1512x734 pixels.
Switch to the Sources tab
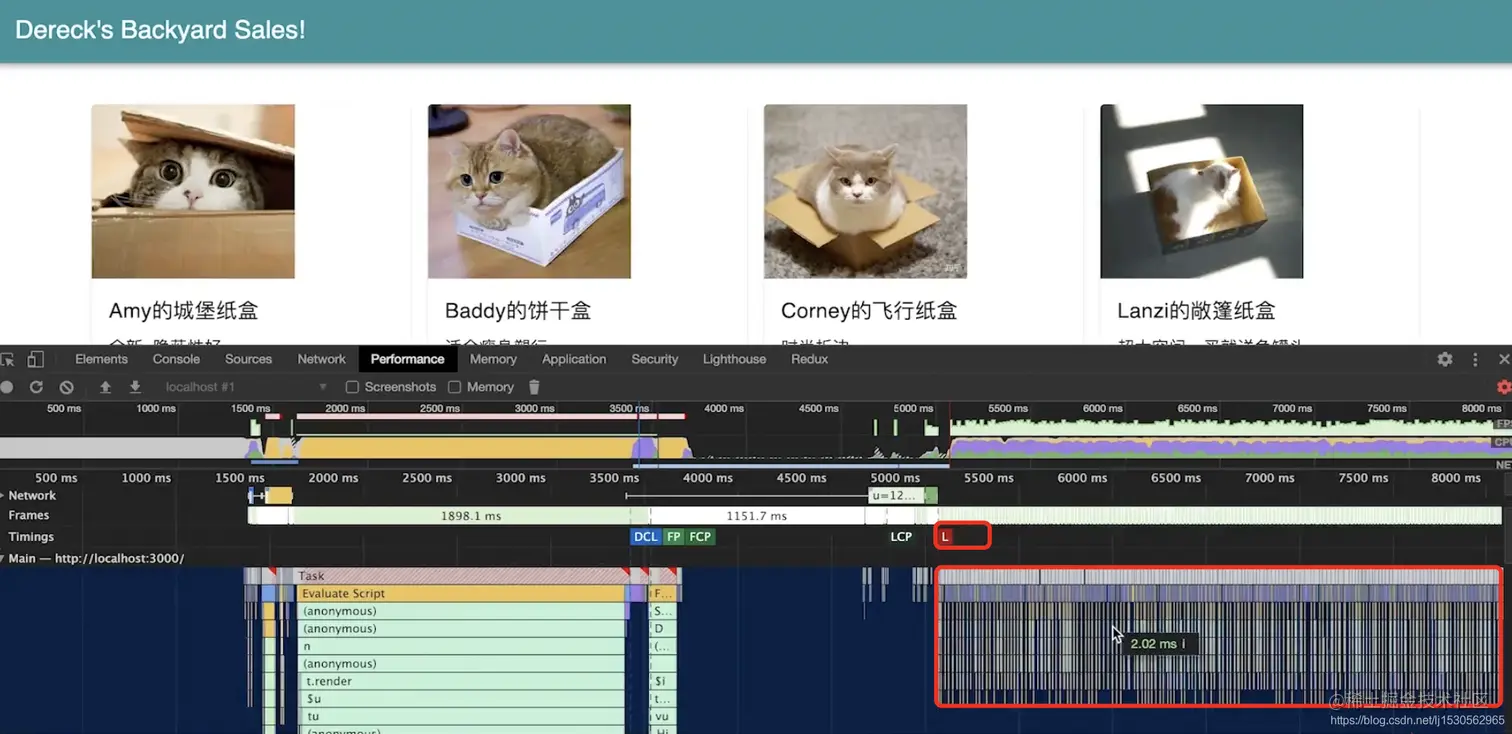[x=248, y=359]
